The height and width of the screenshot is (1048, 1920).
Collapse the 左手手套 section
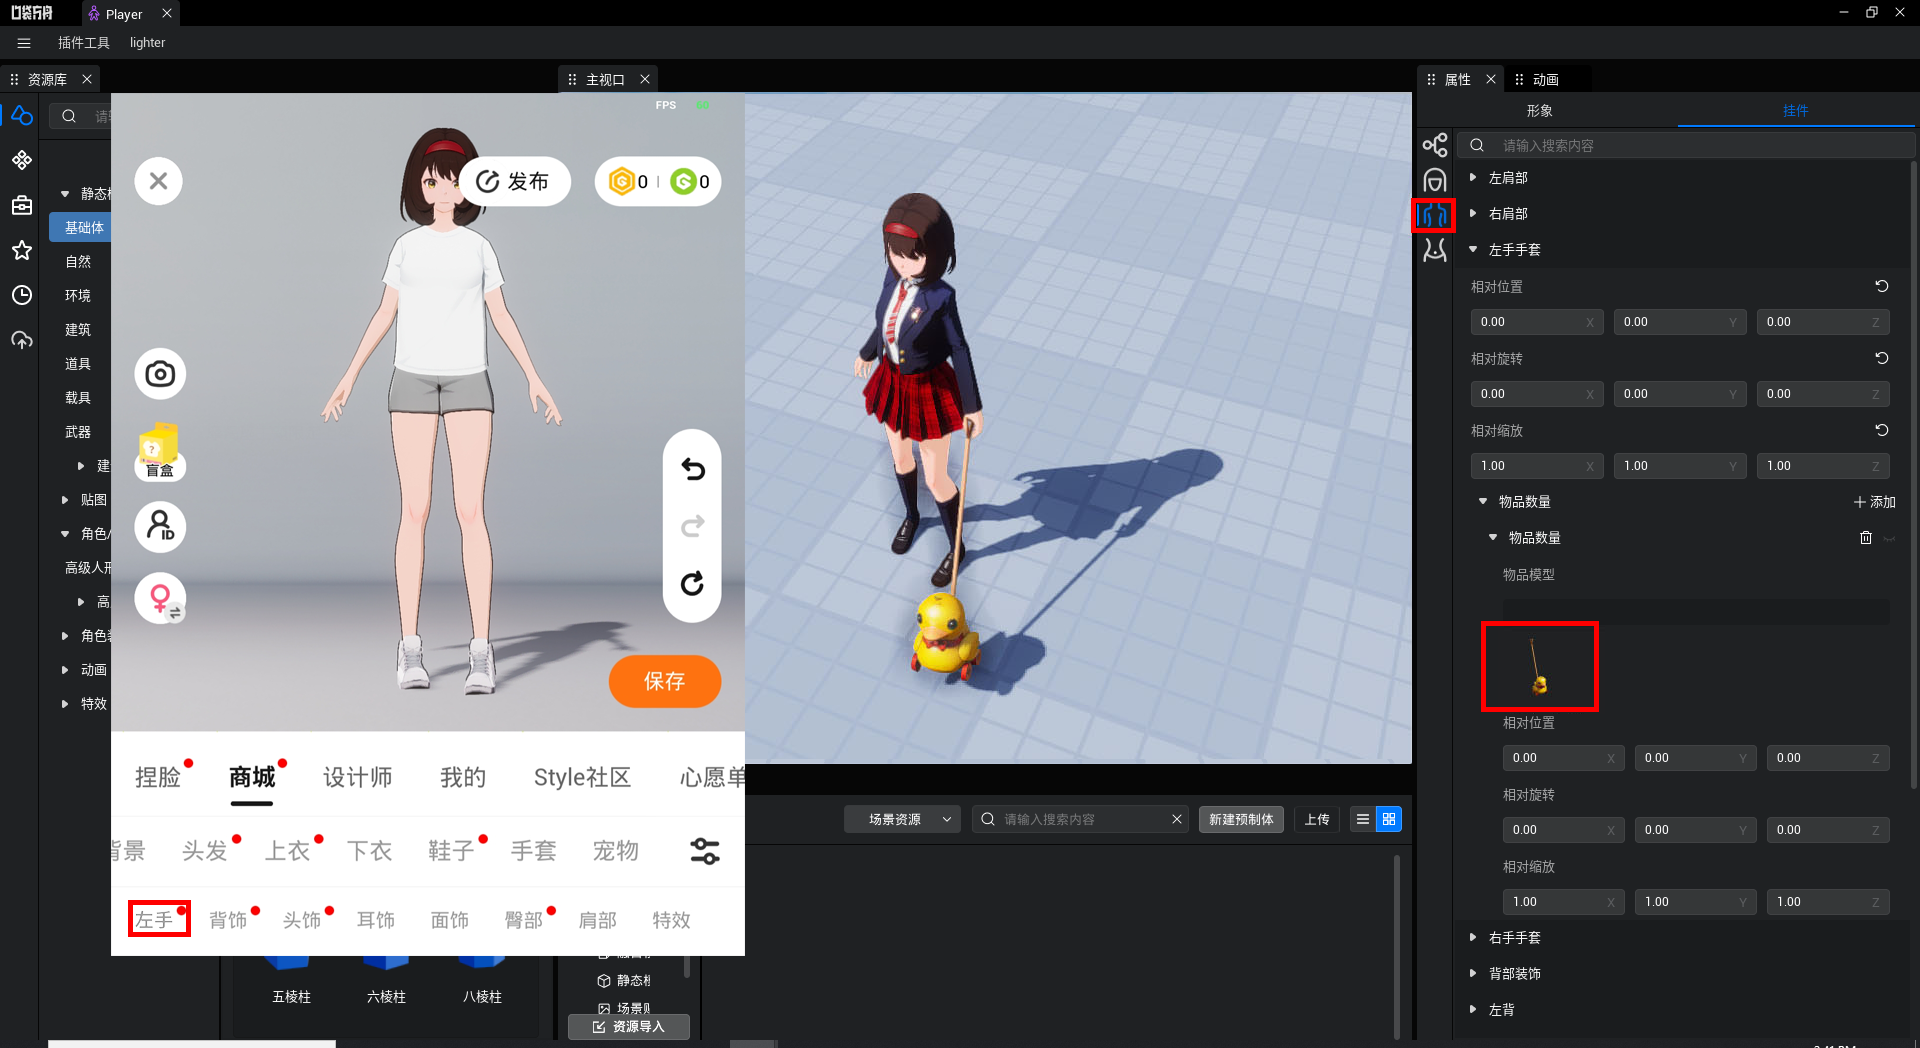click(x=1473, y=249)
